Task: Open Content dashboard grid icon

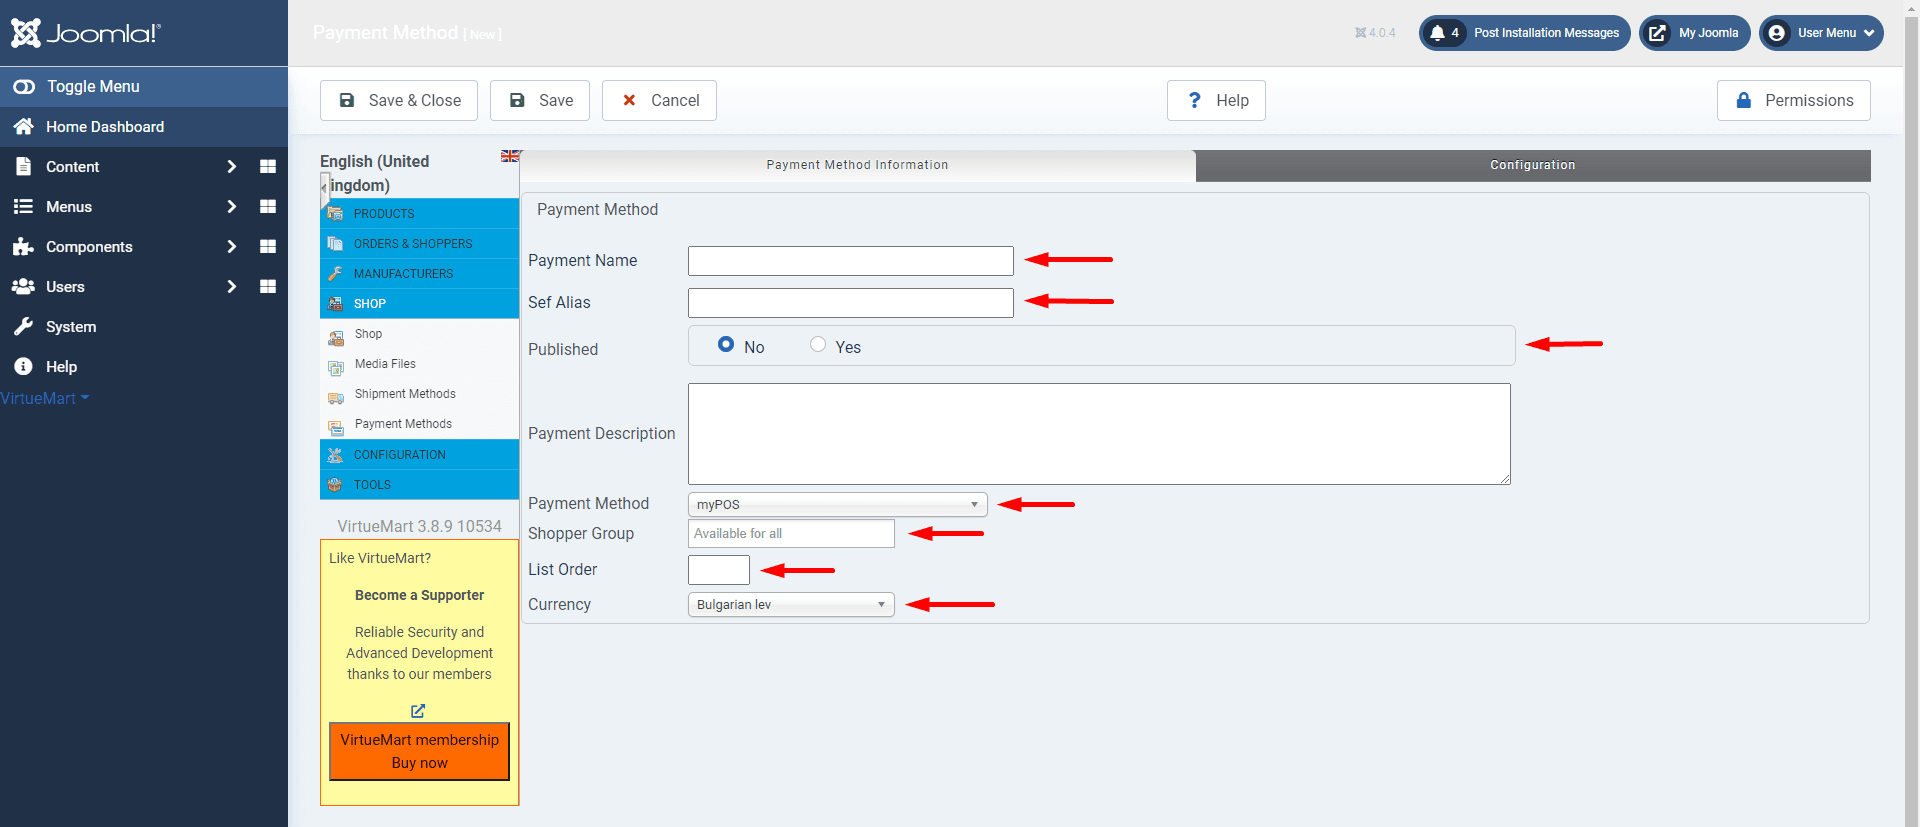Action: (x=268, y=167)
